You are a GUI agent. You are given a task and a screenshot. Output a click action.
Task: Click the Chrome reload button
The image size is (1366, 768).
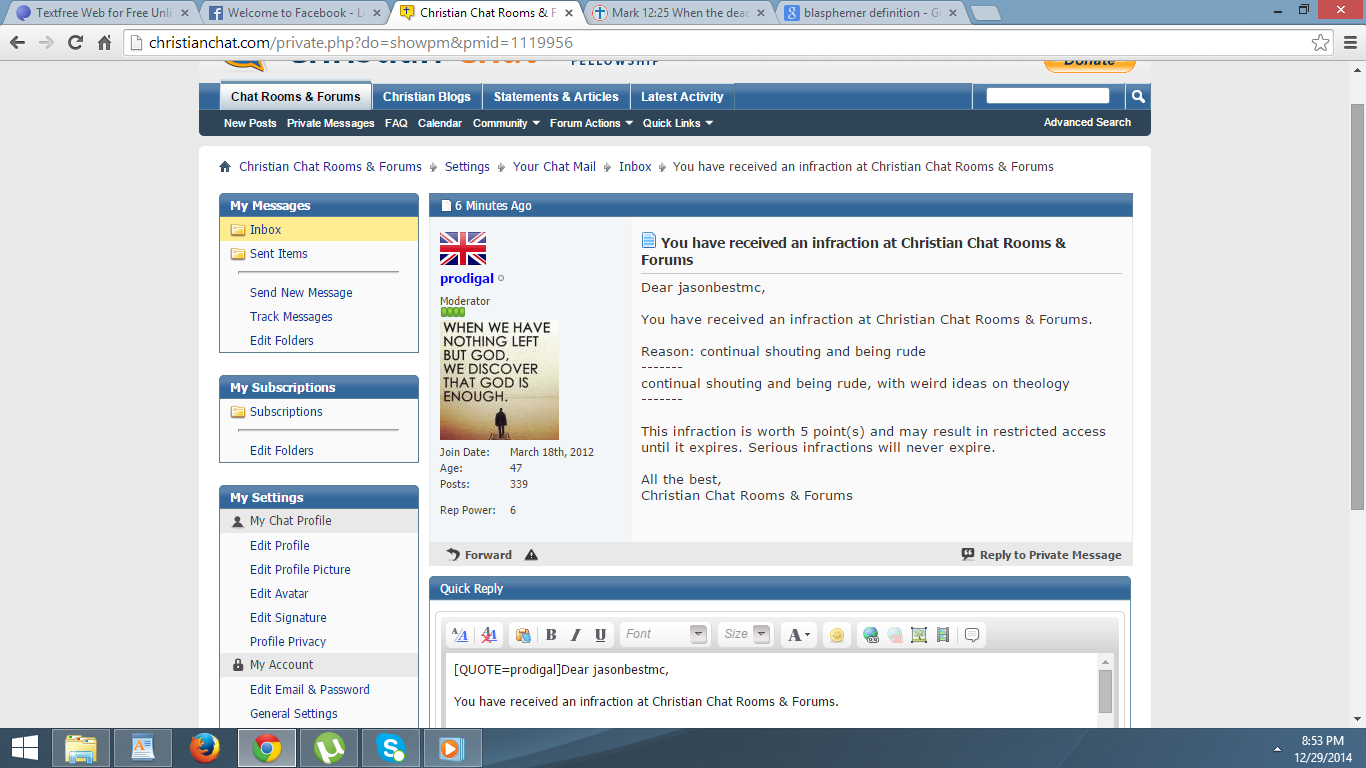click(x=75, y=43)
